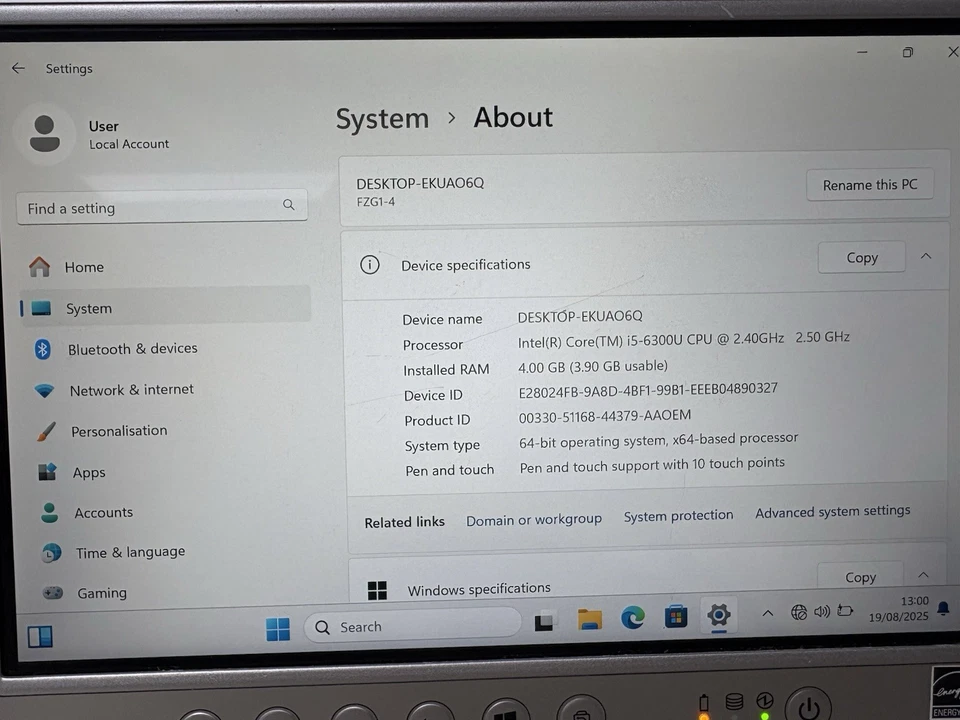Open Advanced system settings link
This screenshot has width=960, height=720.
[x=832, y=511]
